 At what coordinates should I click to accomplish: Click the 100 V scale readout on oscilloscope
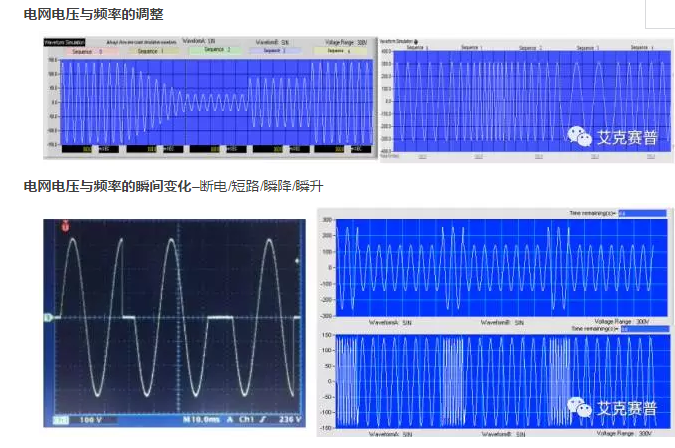(x=91, y=420)
